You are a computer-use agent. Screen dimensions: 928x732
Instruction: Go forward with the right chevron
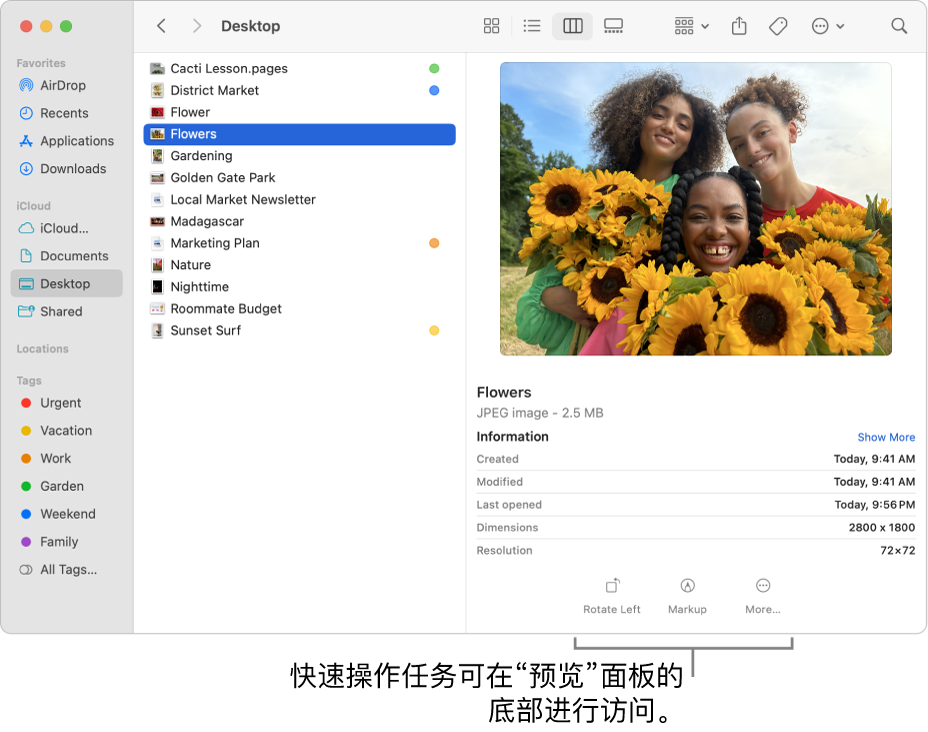click(196, 26)
